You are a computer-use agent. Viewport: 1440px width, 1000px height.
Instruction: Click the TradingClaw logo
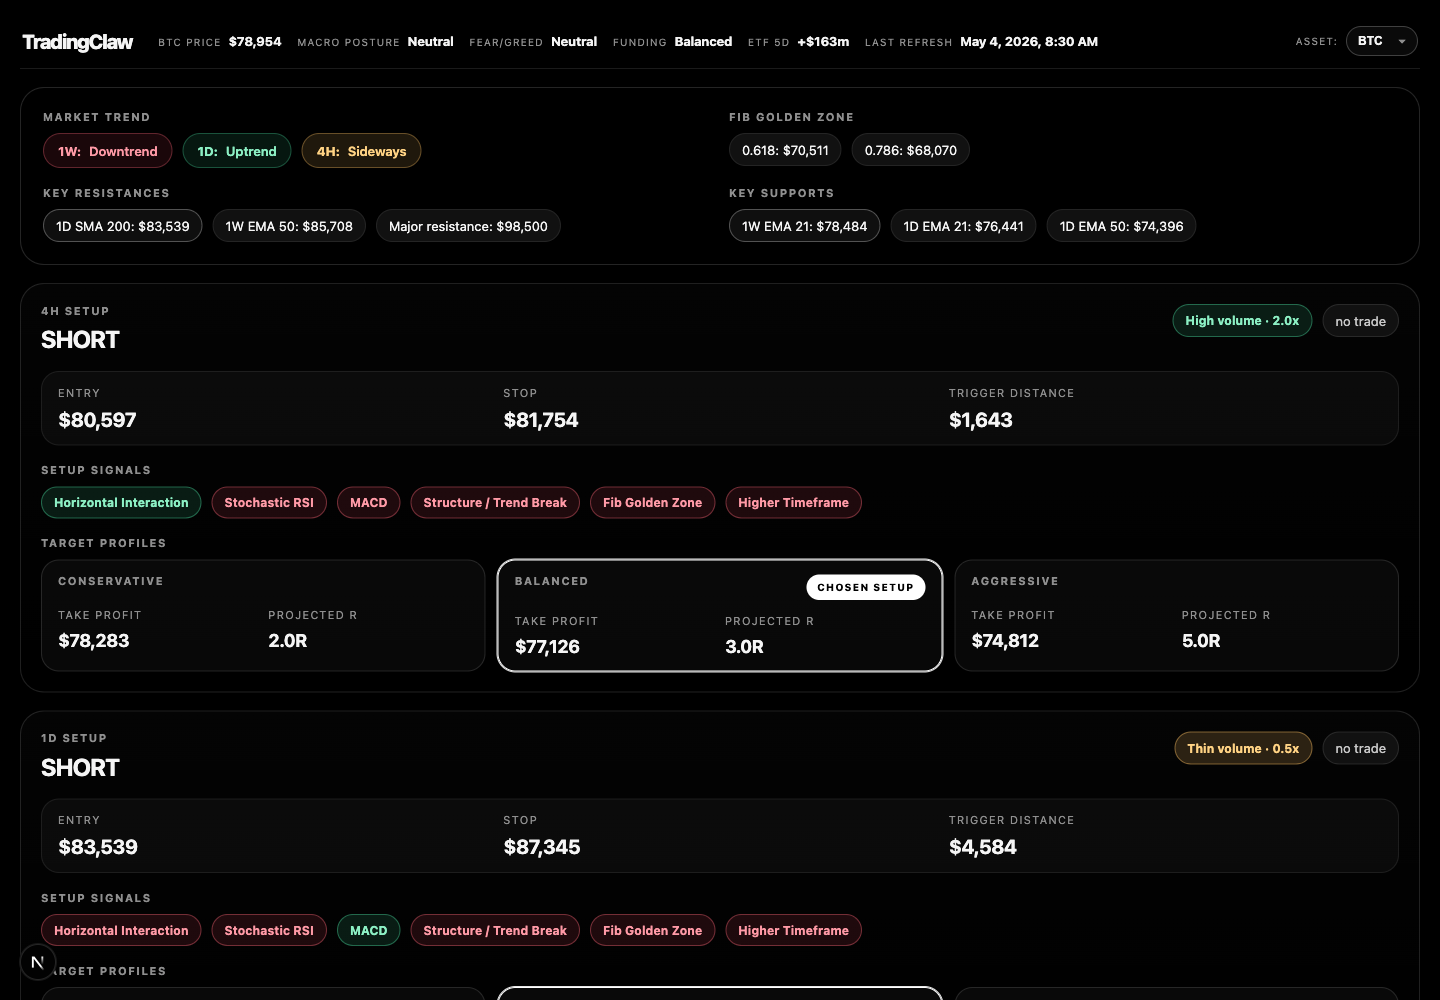[x=78, y=42]
